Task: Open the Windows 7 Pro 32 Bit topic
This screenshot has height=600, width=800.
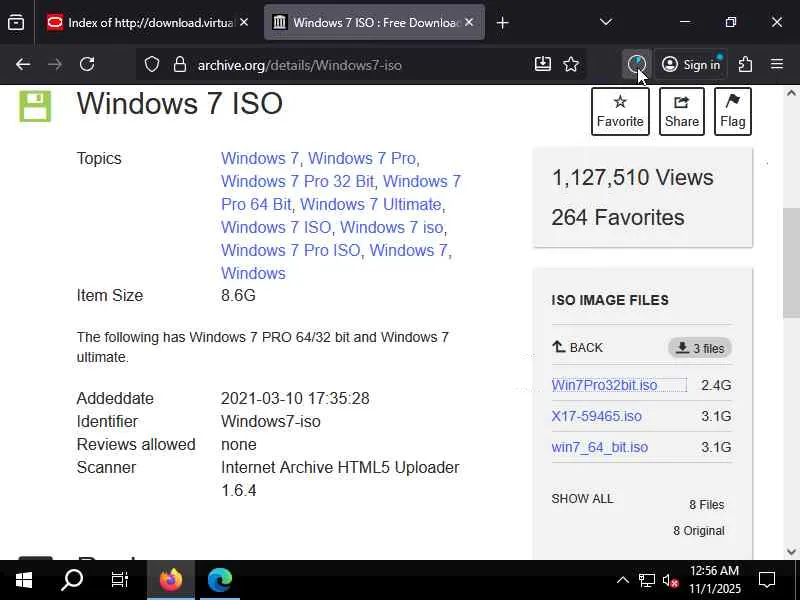Action: click(297, 181)
